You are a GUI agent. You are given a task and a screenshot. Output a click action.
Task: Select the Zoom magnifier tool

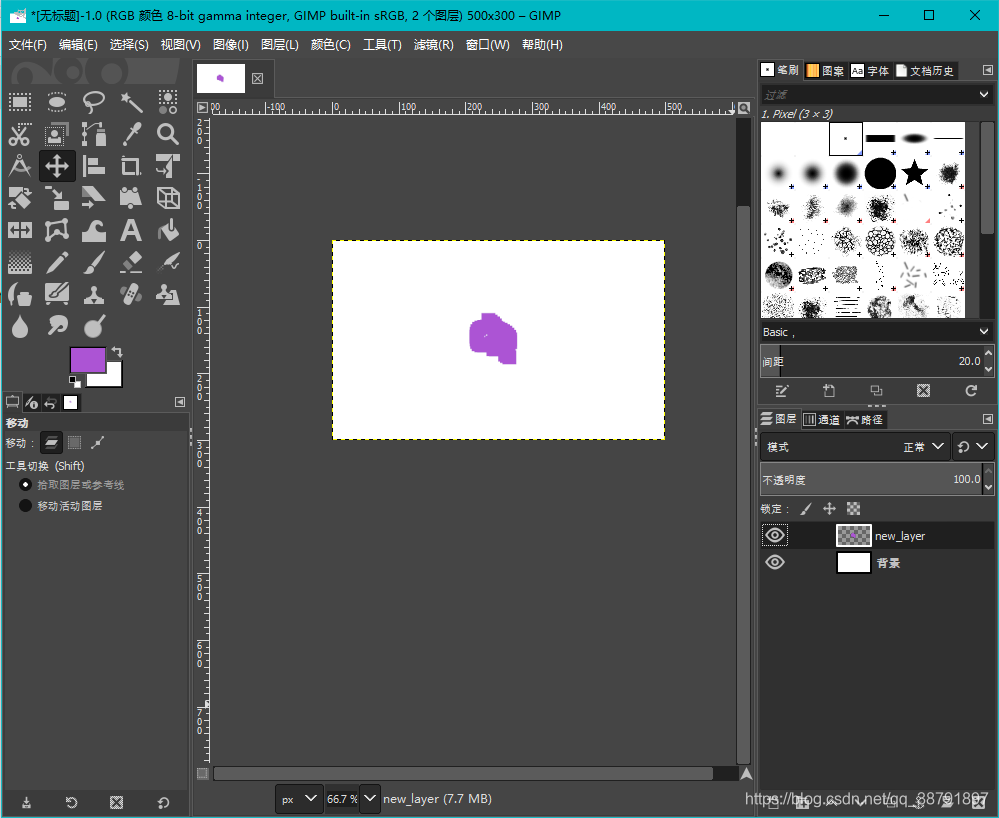[168, 134]
